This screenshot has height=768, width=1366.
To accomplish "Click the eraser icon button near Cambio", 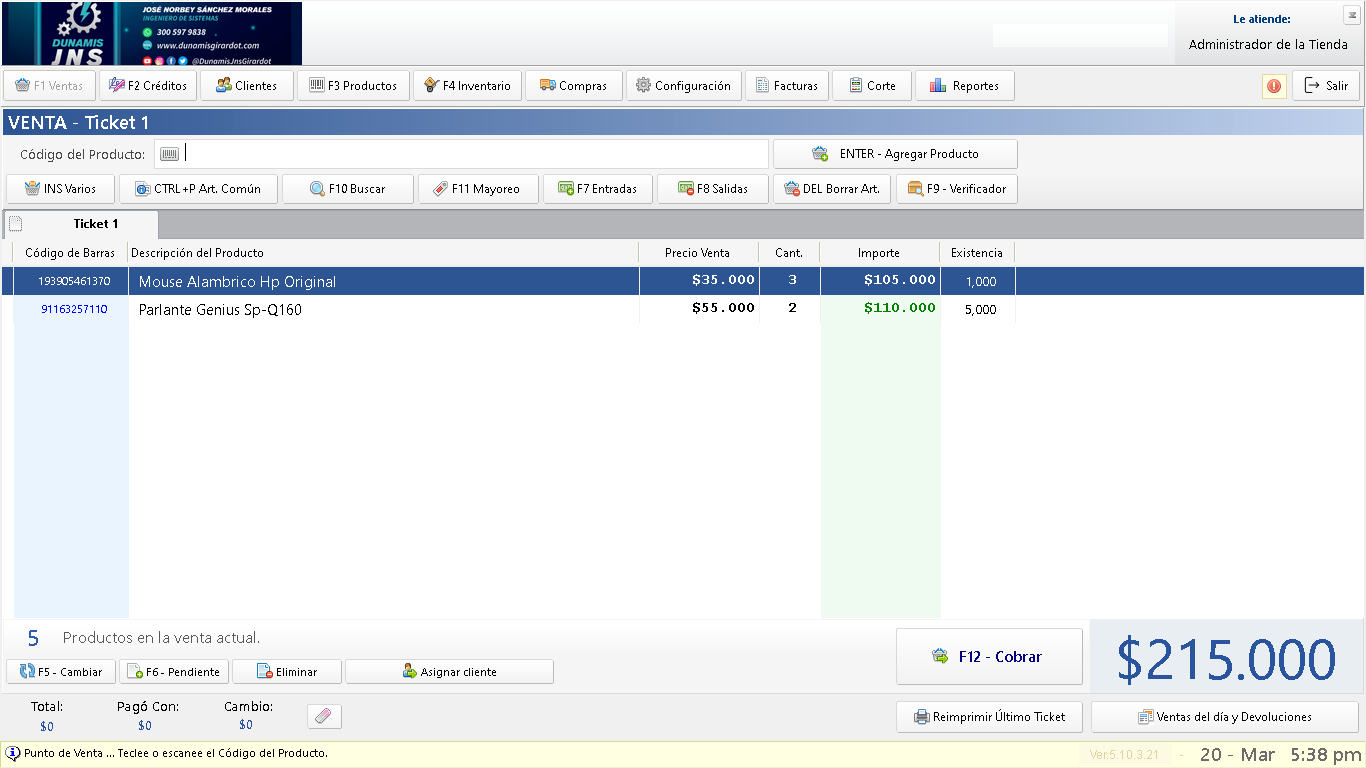I will (x=324, y=716).
